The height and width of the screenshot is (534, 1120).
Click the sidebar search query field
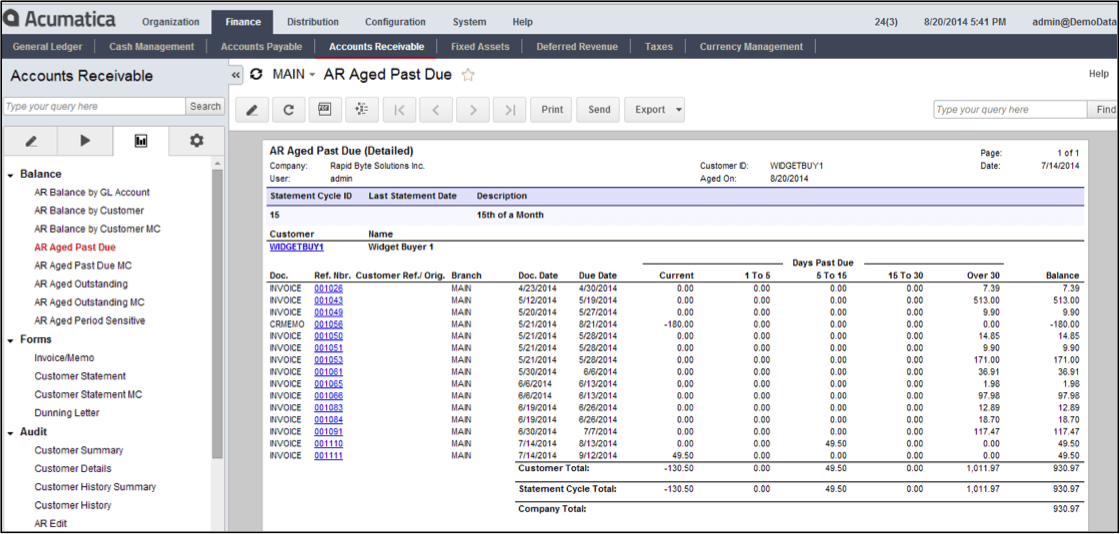tap(94, 106)
